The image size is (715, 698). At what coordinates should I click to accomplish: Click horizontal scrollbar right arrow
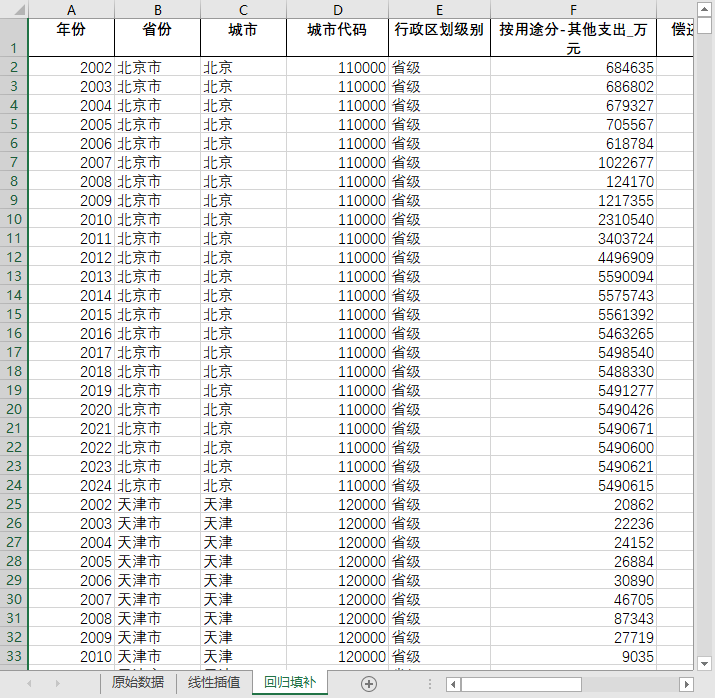click(686, 684)
